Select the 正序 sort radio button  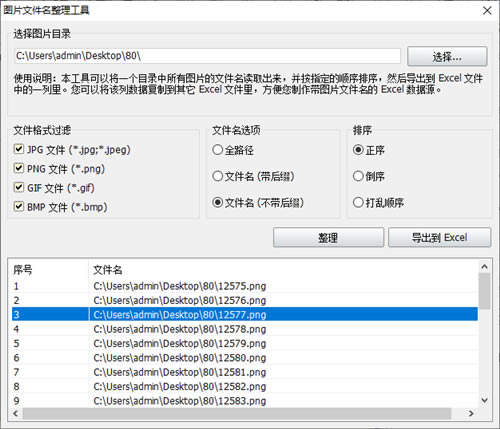[358, 150]
